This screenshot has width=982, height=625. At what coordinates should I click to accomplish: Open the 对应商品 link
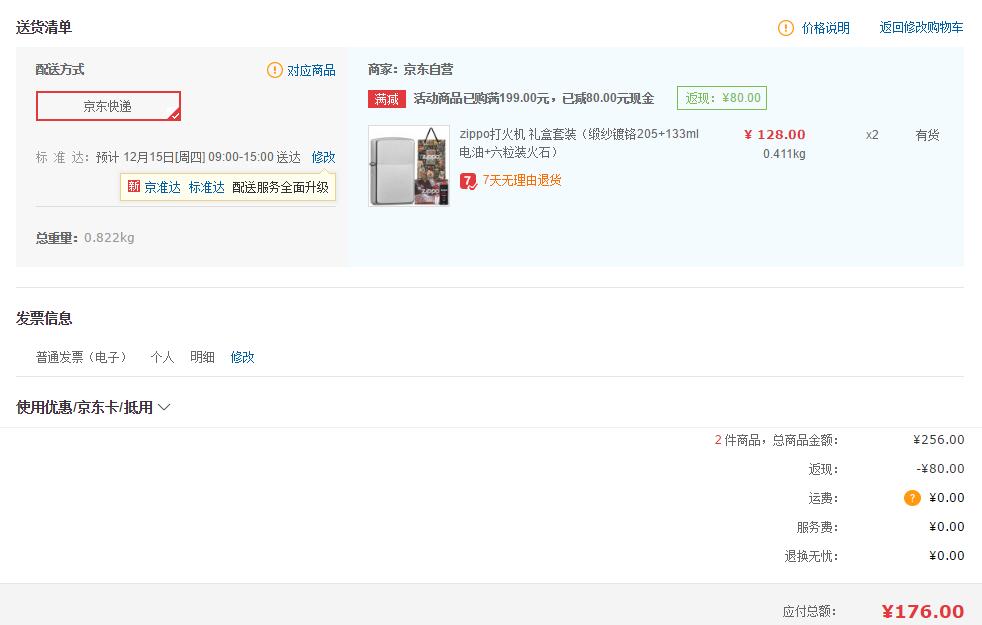click(x=311, y=70)
